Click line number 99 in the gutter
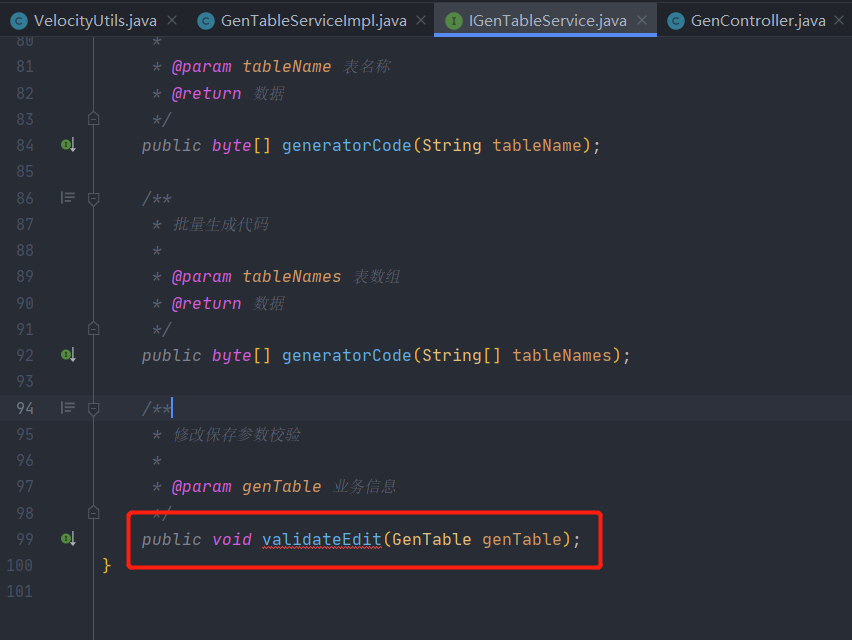Viewport: 852px width, 640px height. (23, 539)
